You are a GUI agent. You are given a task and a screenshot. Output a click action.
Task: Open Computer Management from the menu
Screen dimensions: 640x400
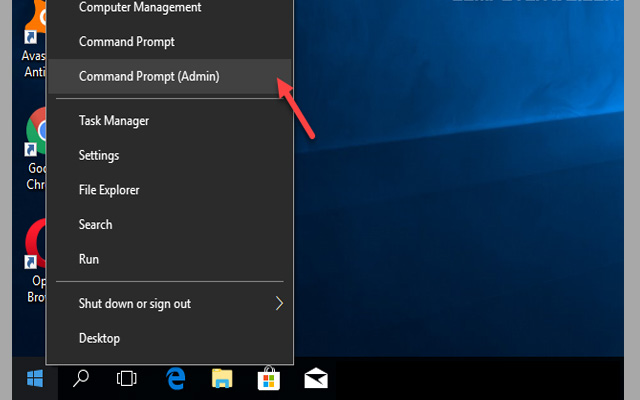tap(139, 8)
